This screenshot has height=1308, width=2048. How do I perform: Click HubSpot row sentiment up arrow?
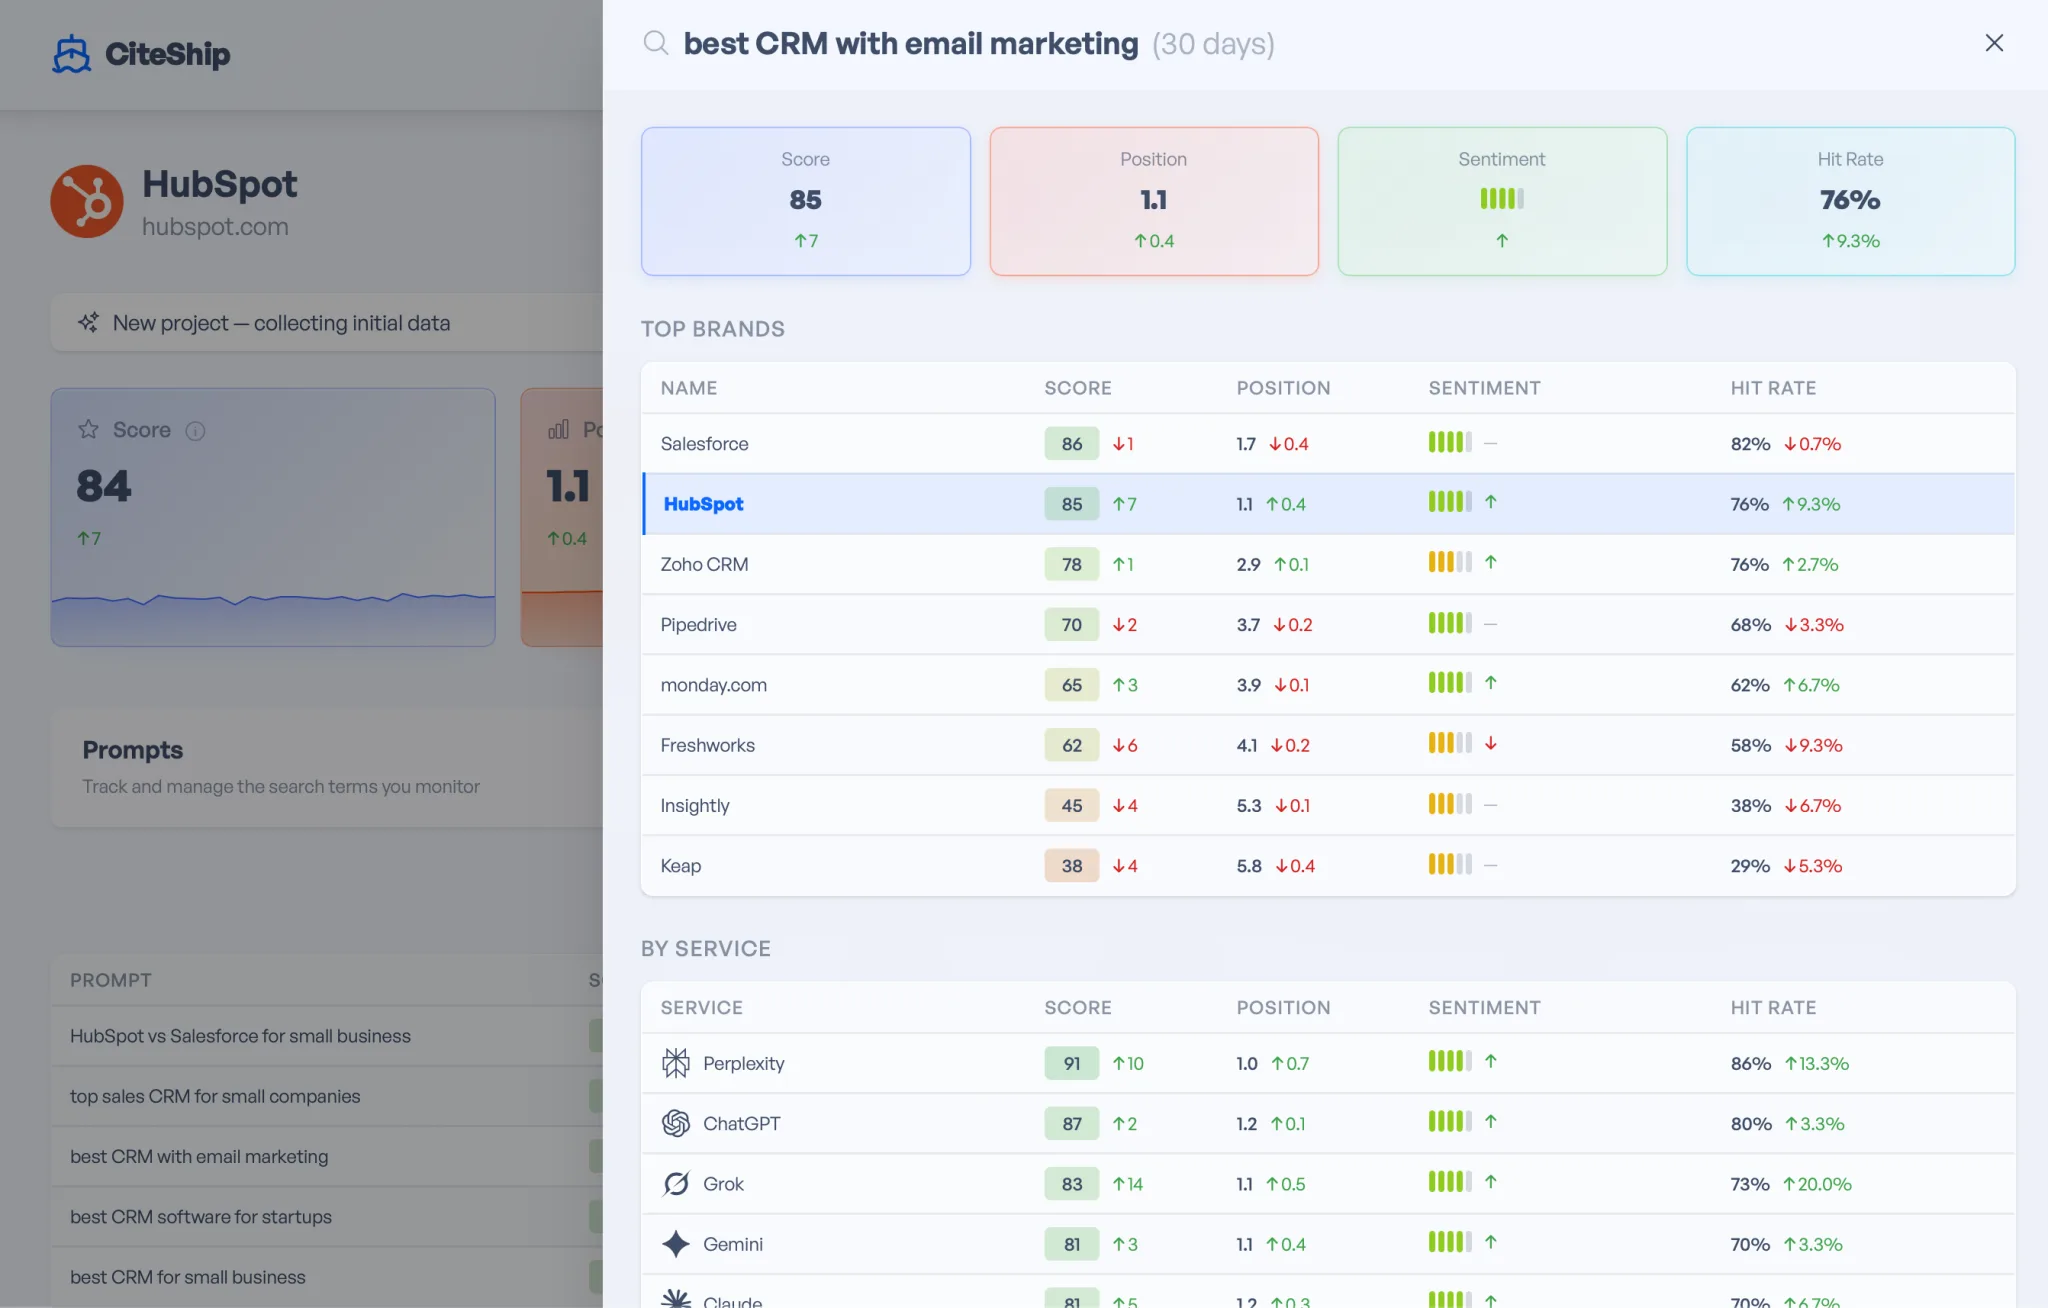tap(1491, 502)
